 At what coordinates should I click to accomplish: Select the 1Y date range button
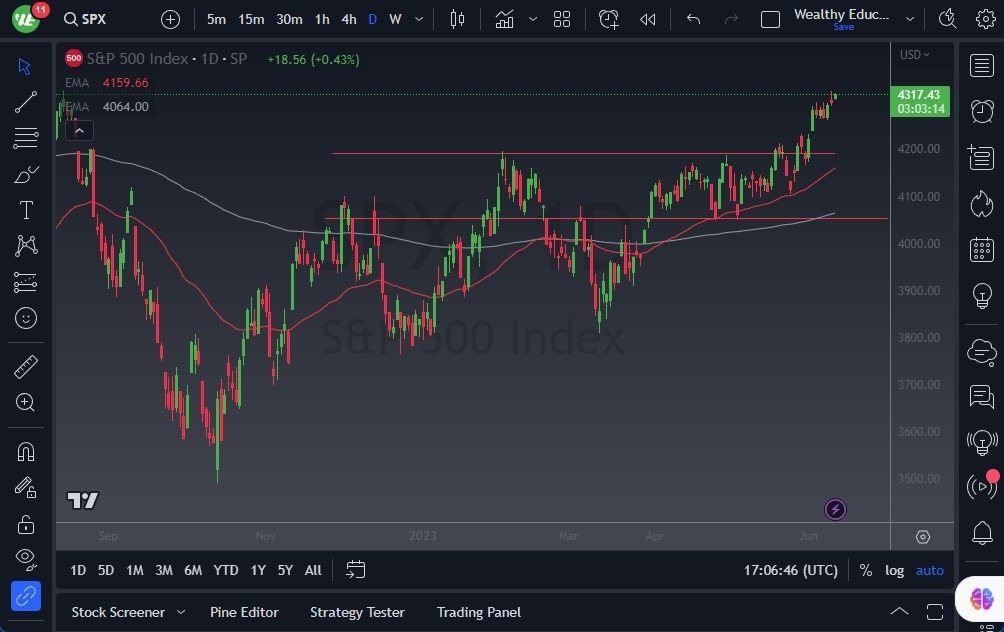[x=257, y=570]
